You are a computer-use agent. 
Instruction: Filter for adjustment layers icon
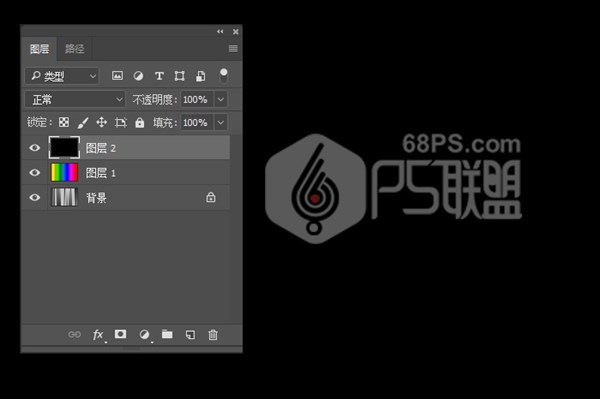point(138,76)
